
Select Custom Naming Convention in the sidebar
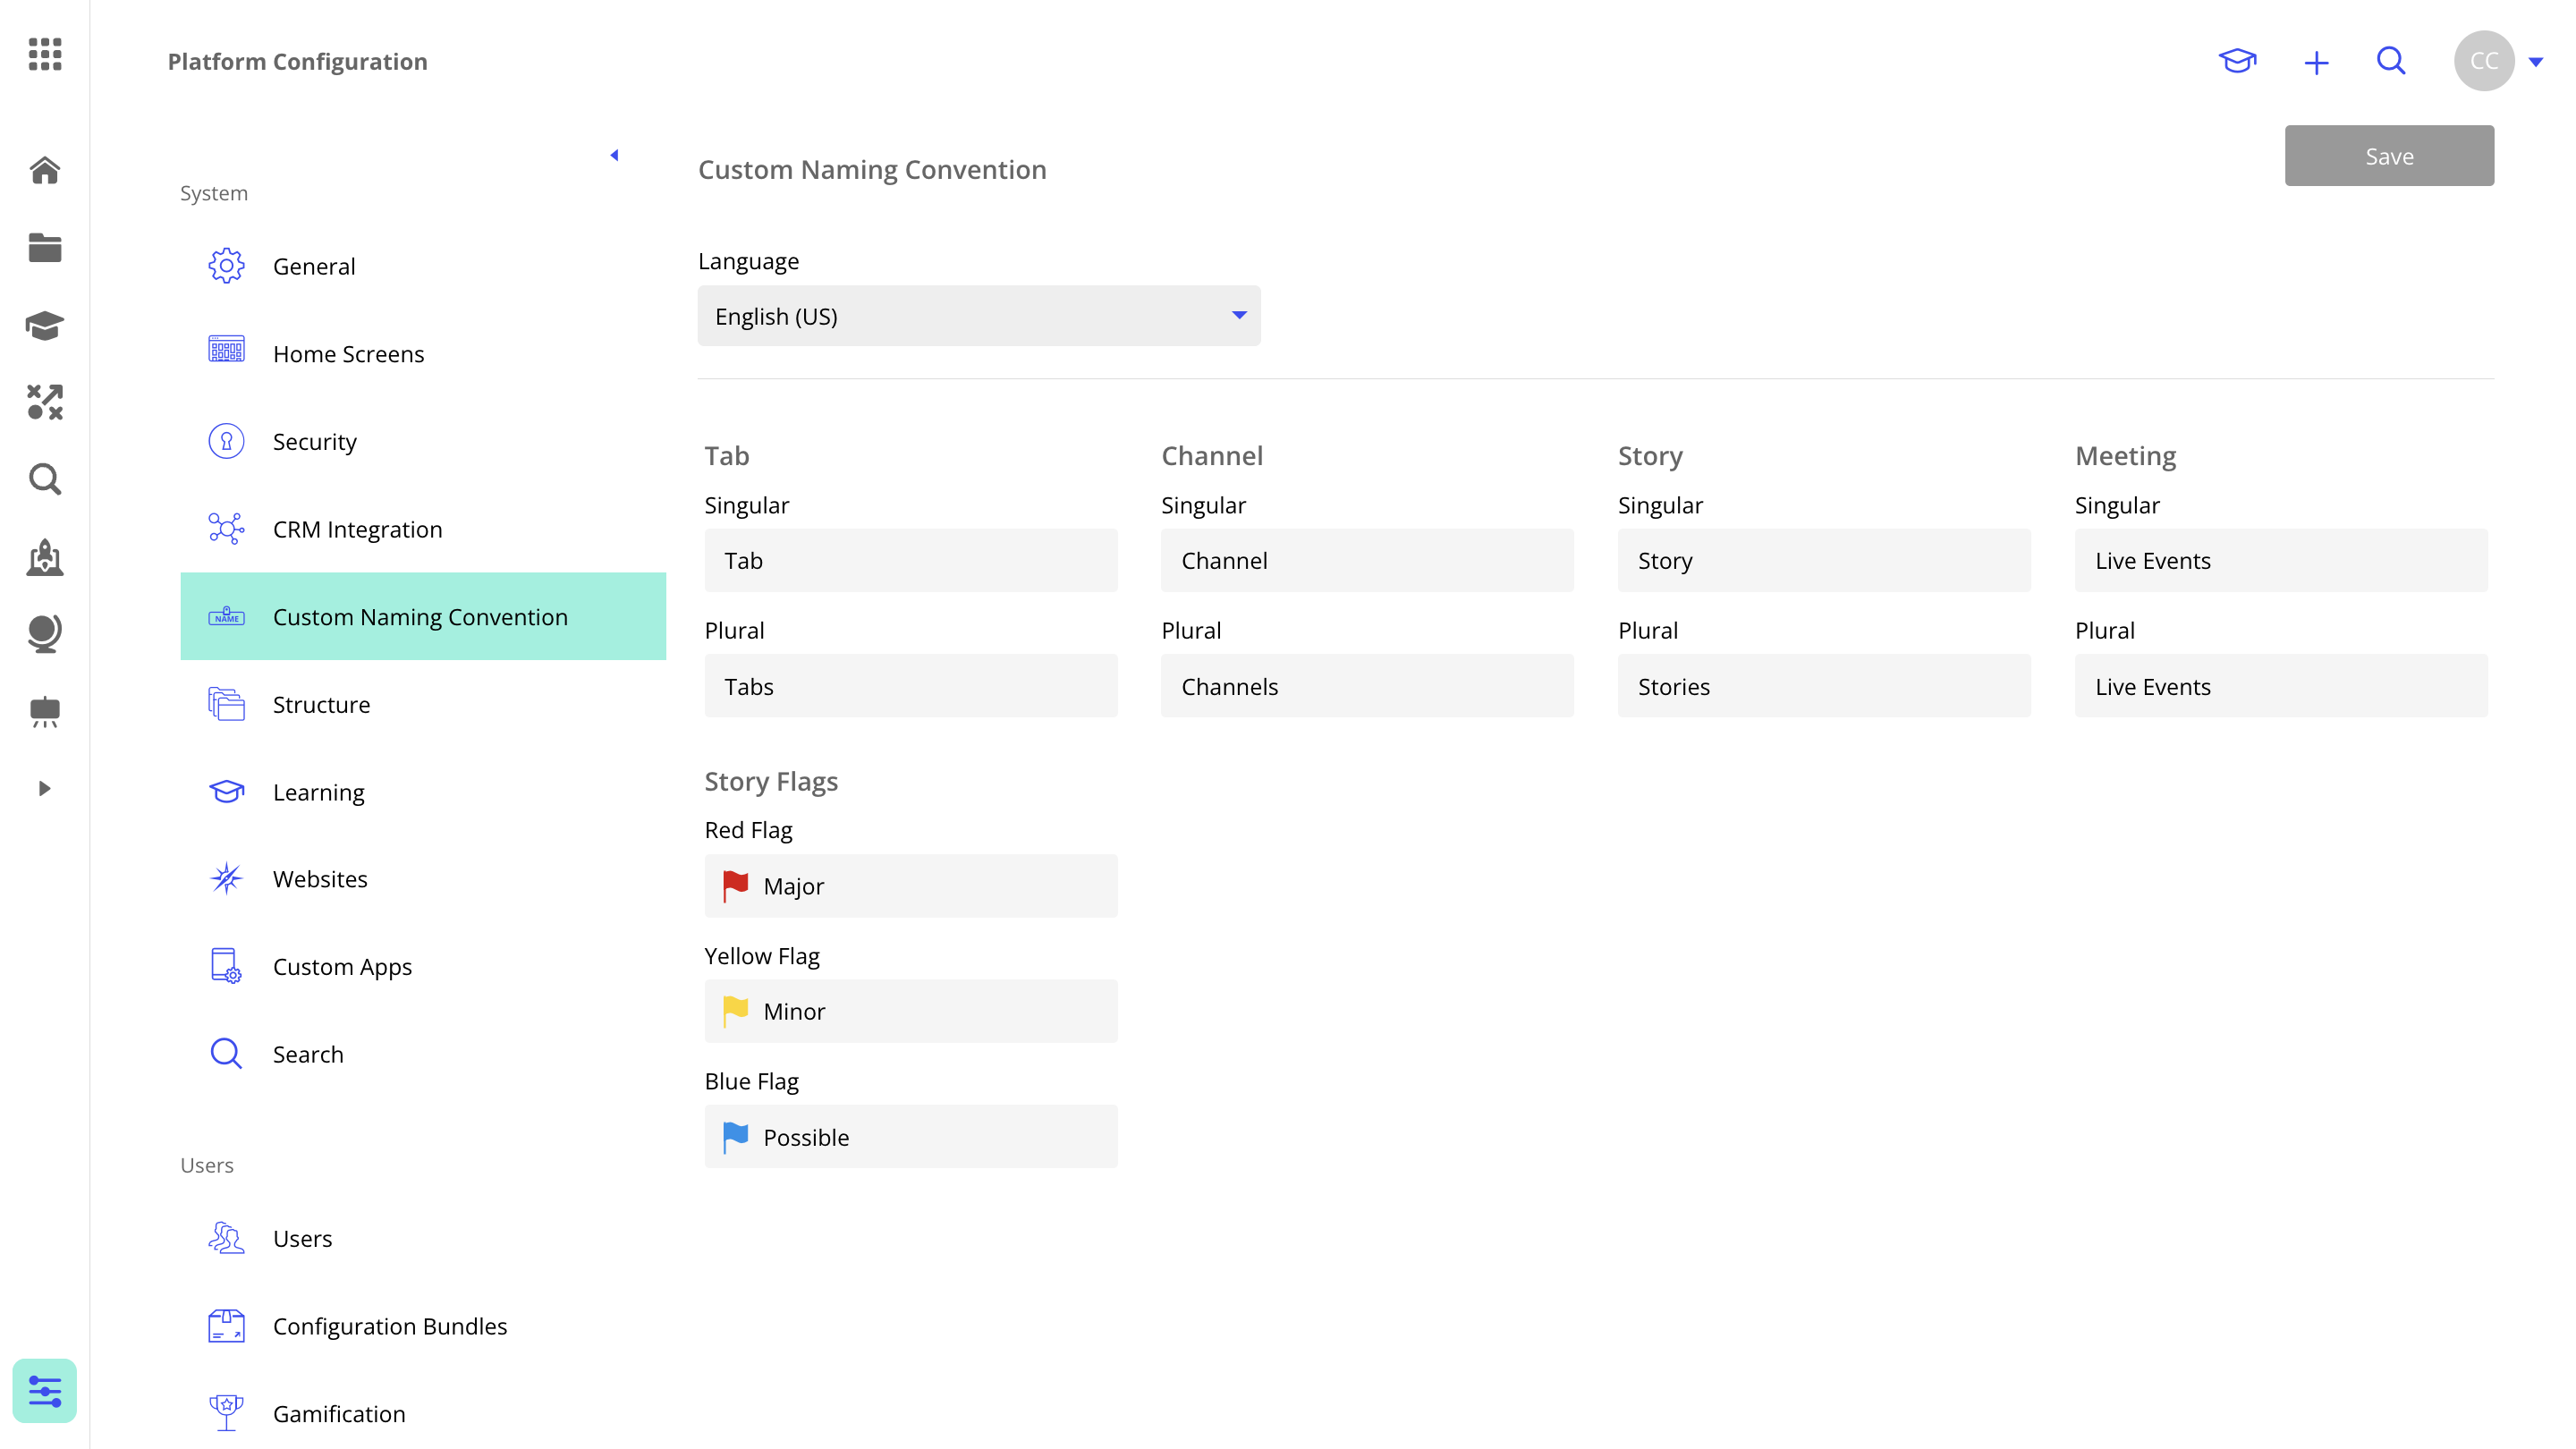click(x=421, y=617)
